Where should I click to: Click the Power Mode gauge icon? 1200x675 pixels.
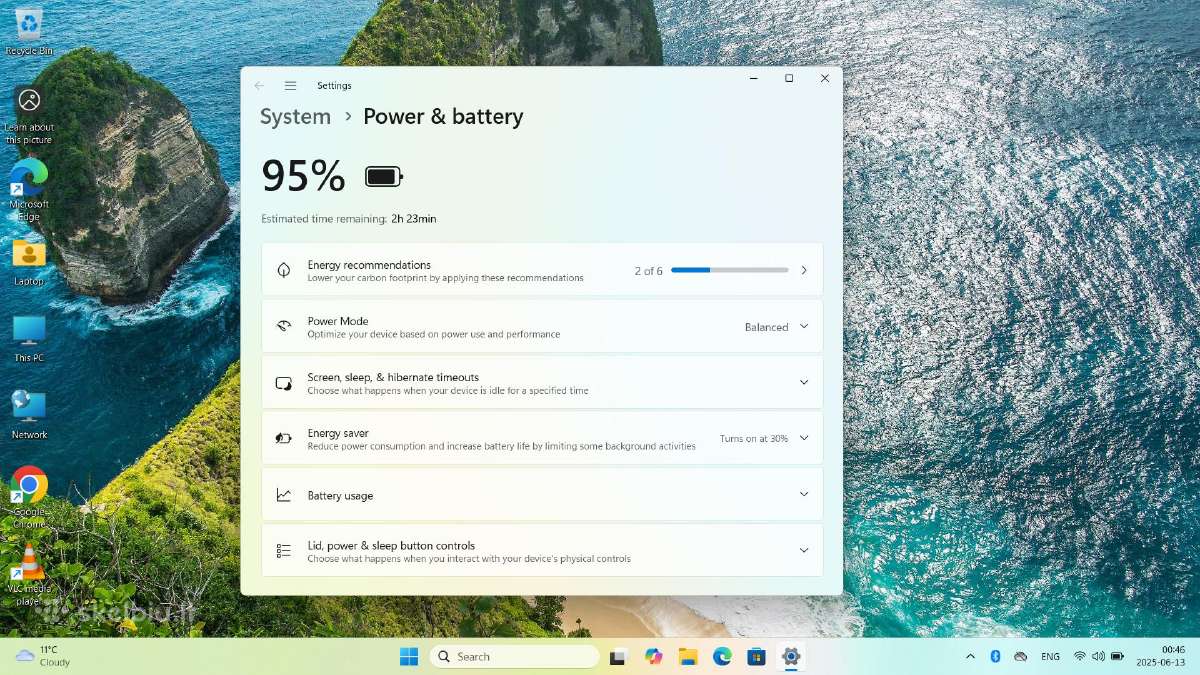[284, 326]
